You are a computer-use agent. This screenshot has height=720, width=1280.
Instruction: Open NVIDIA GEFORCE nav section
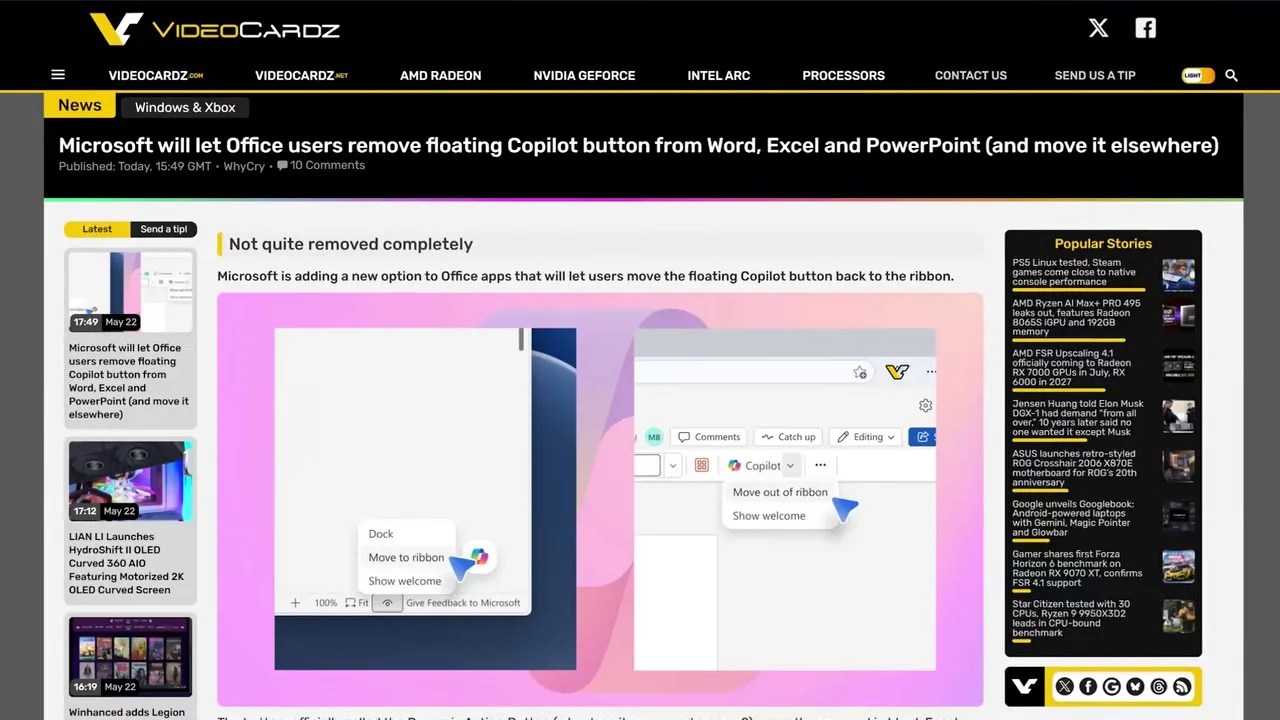(x=584, y=75)
